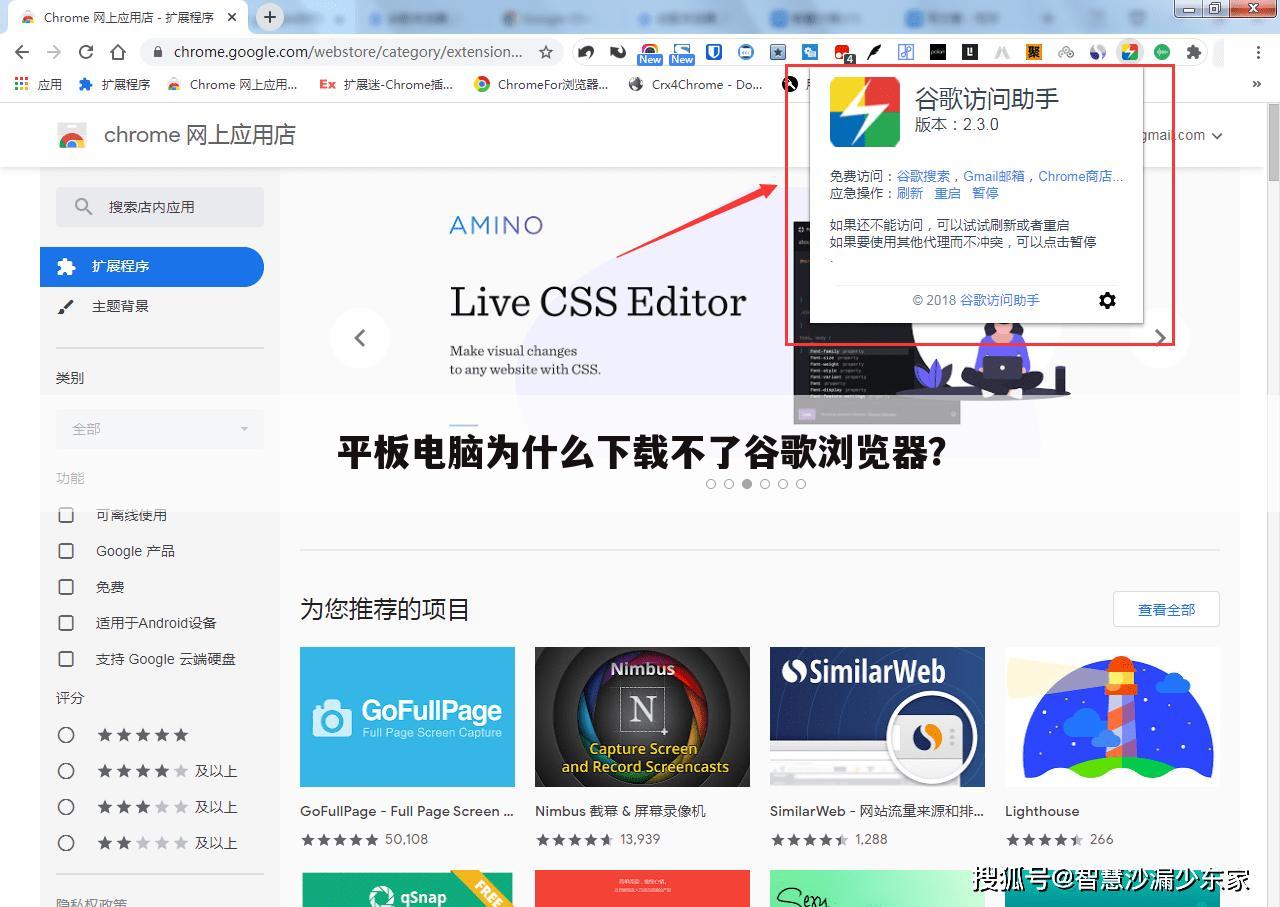1280x907 pixels.
Task: Check the 免费 checkbox
Action: [66, 587]
